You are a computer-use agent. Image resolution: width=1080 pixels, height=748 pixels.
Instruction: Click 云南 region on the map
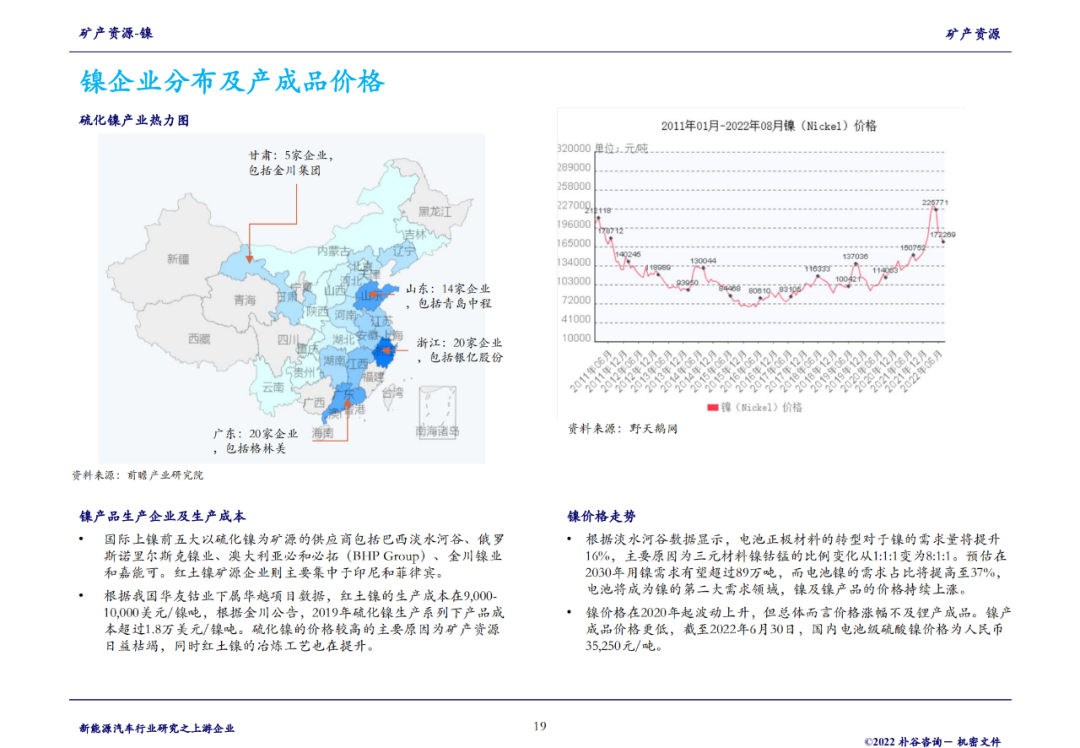click(x=273, y=386)
